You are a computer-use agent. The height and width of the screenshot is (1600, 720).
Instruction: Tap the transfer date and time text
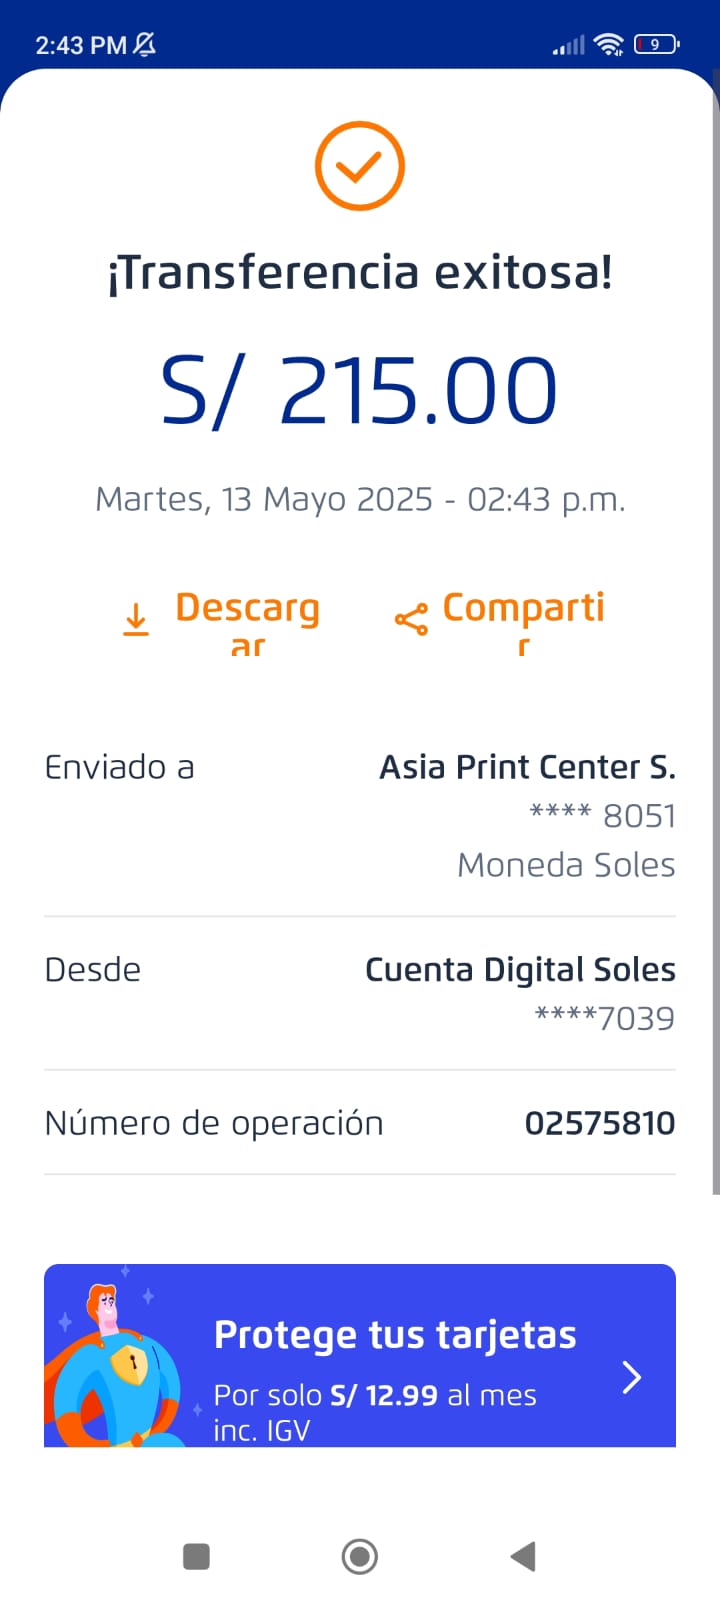pos(360,498)
